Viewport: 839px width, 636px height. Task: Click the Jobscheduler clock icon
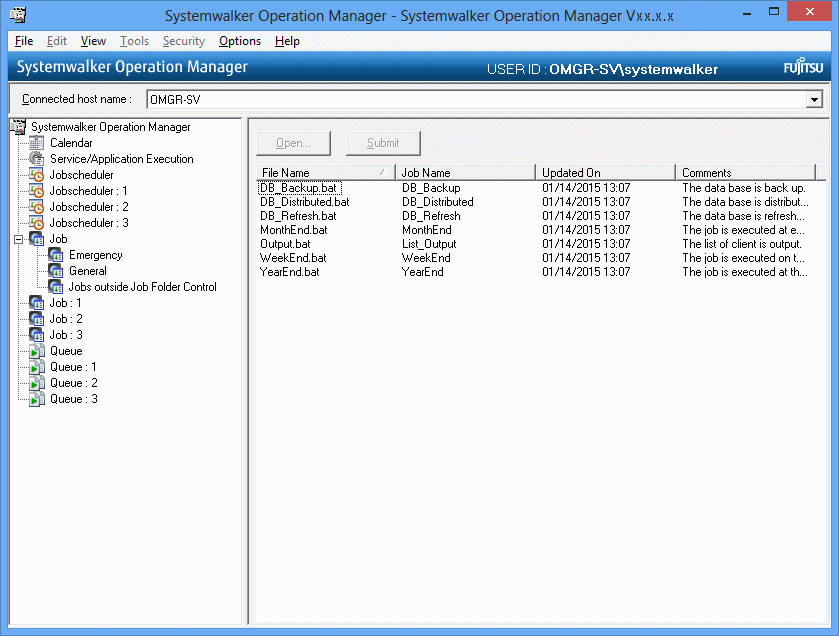(x=37, y=175)
